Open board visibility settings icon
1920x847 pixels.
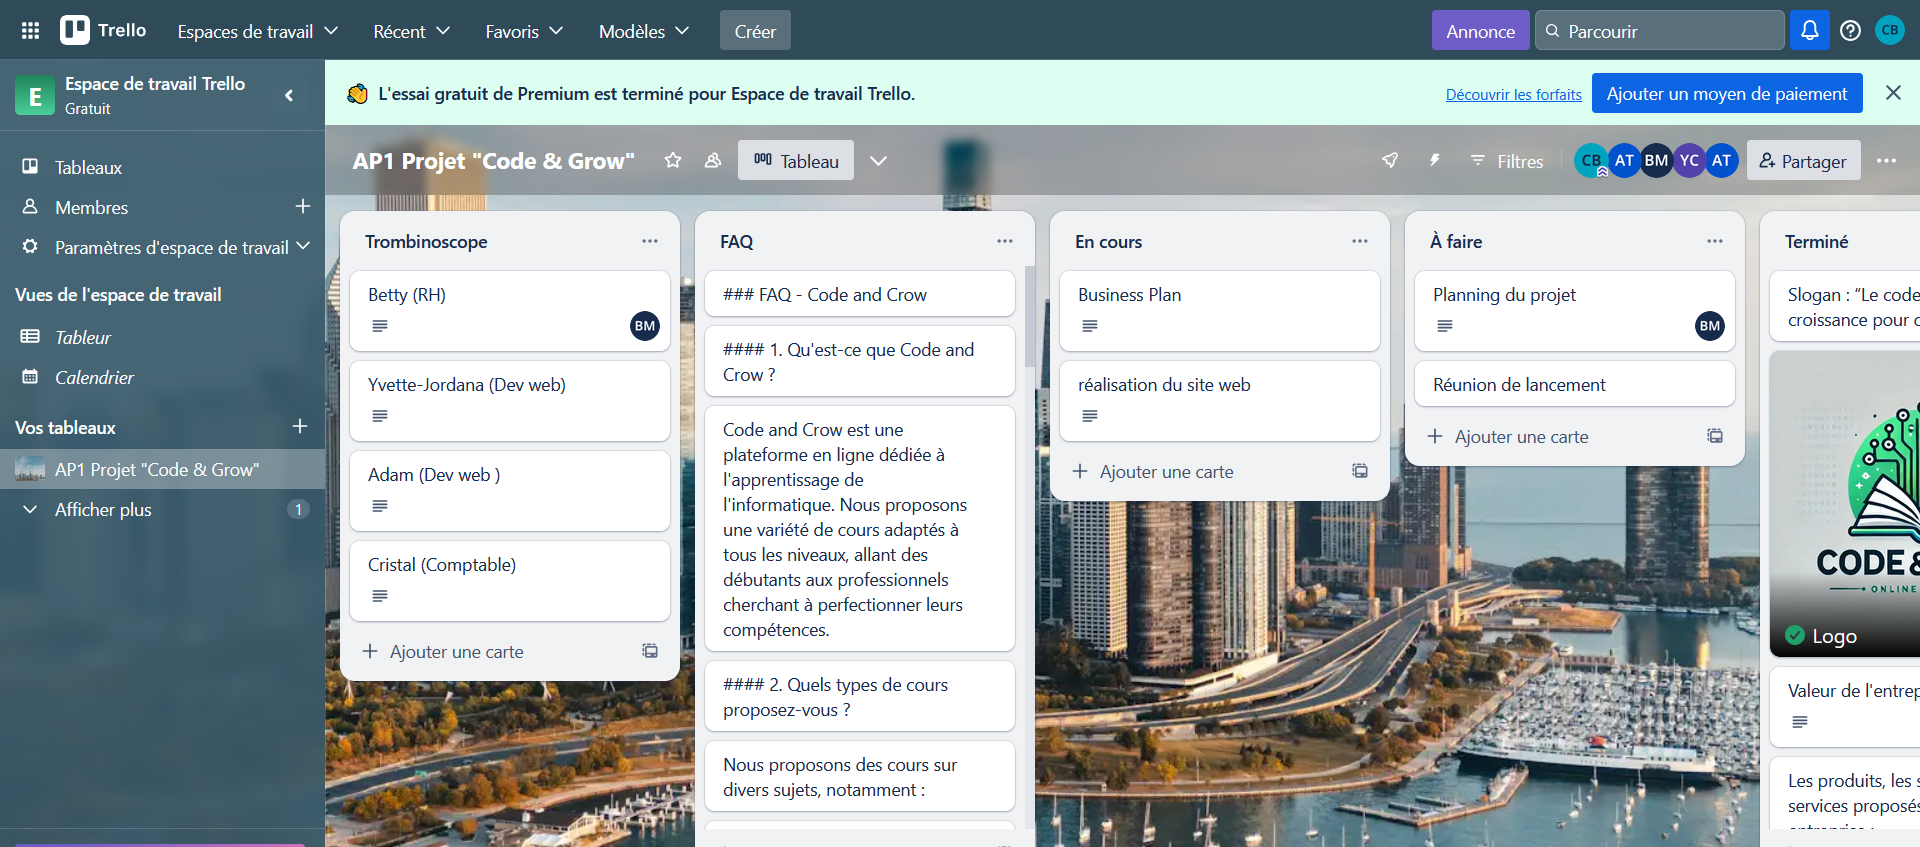click(713, 160)
